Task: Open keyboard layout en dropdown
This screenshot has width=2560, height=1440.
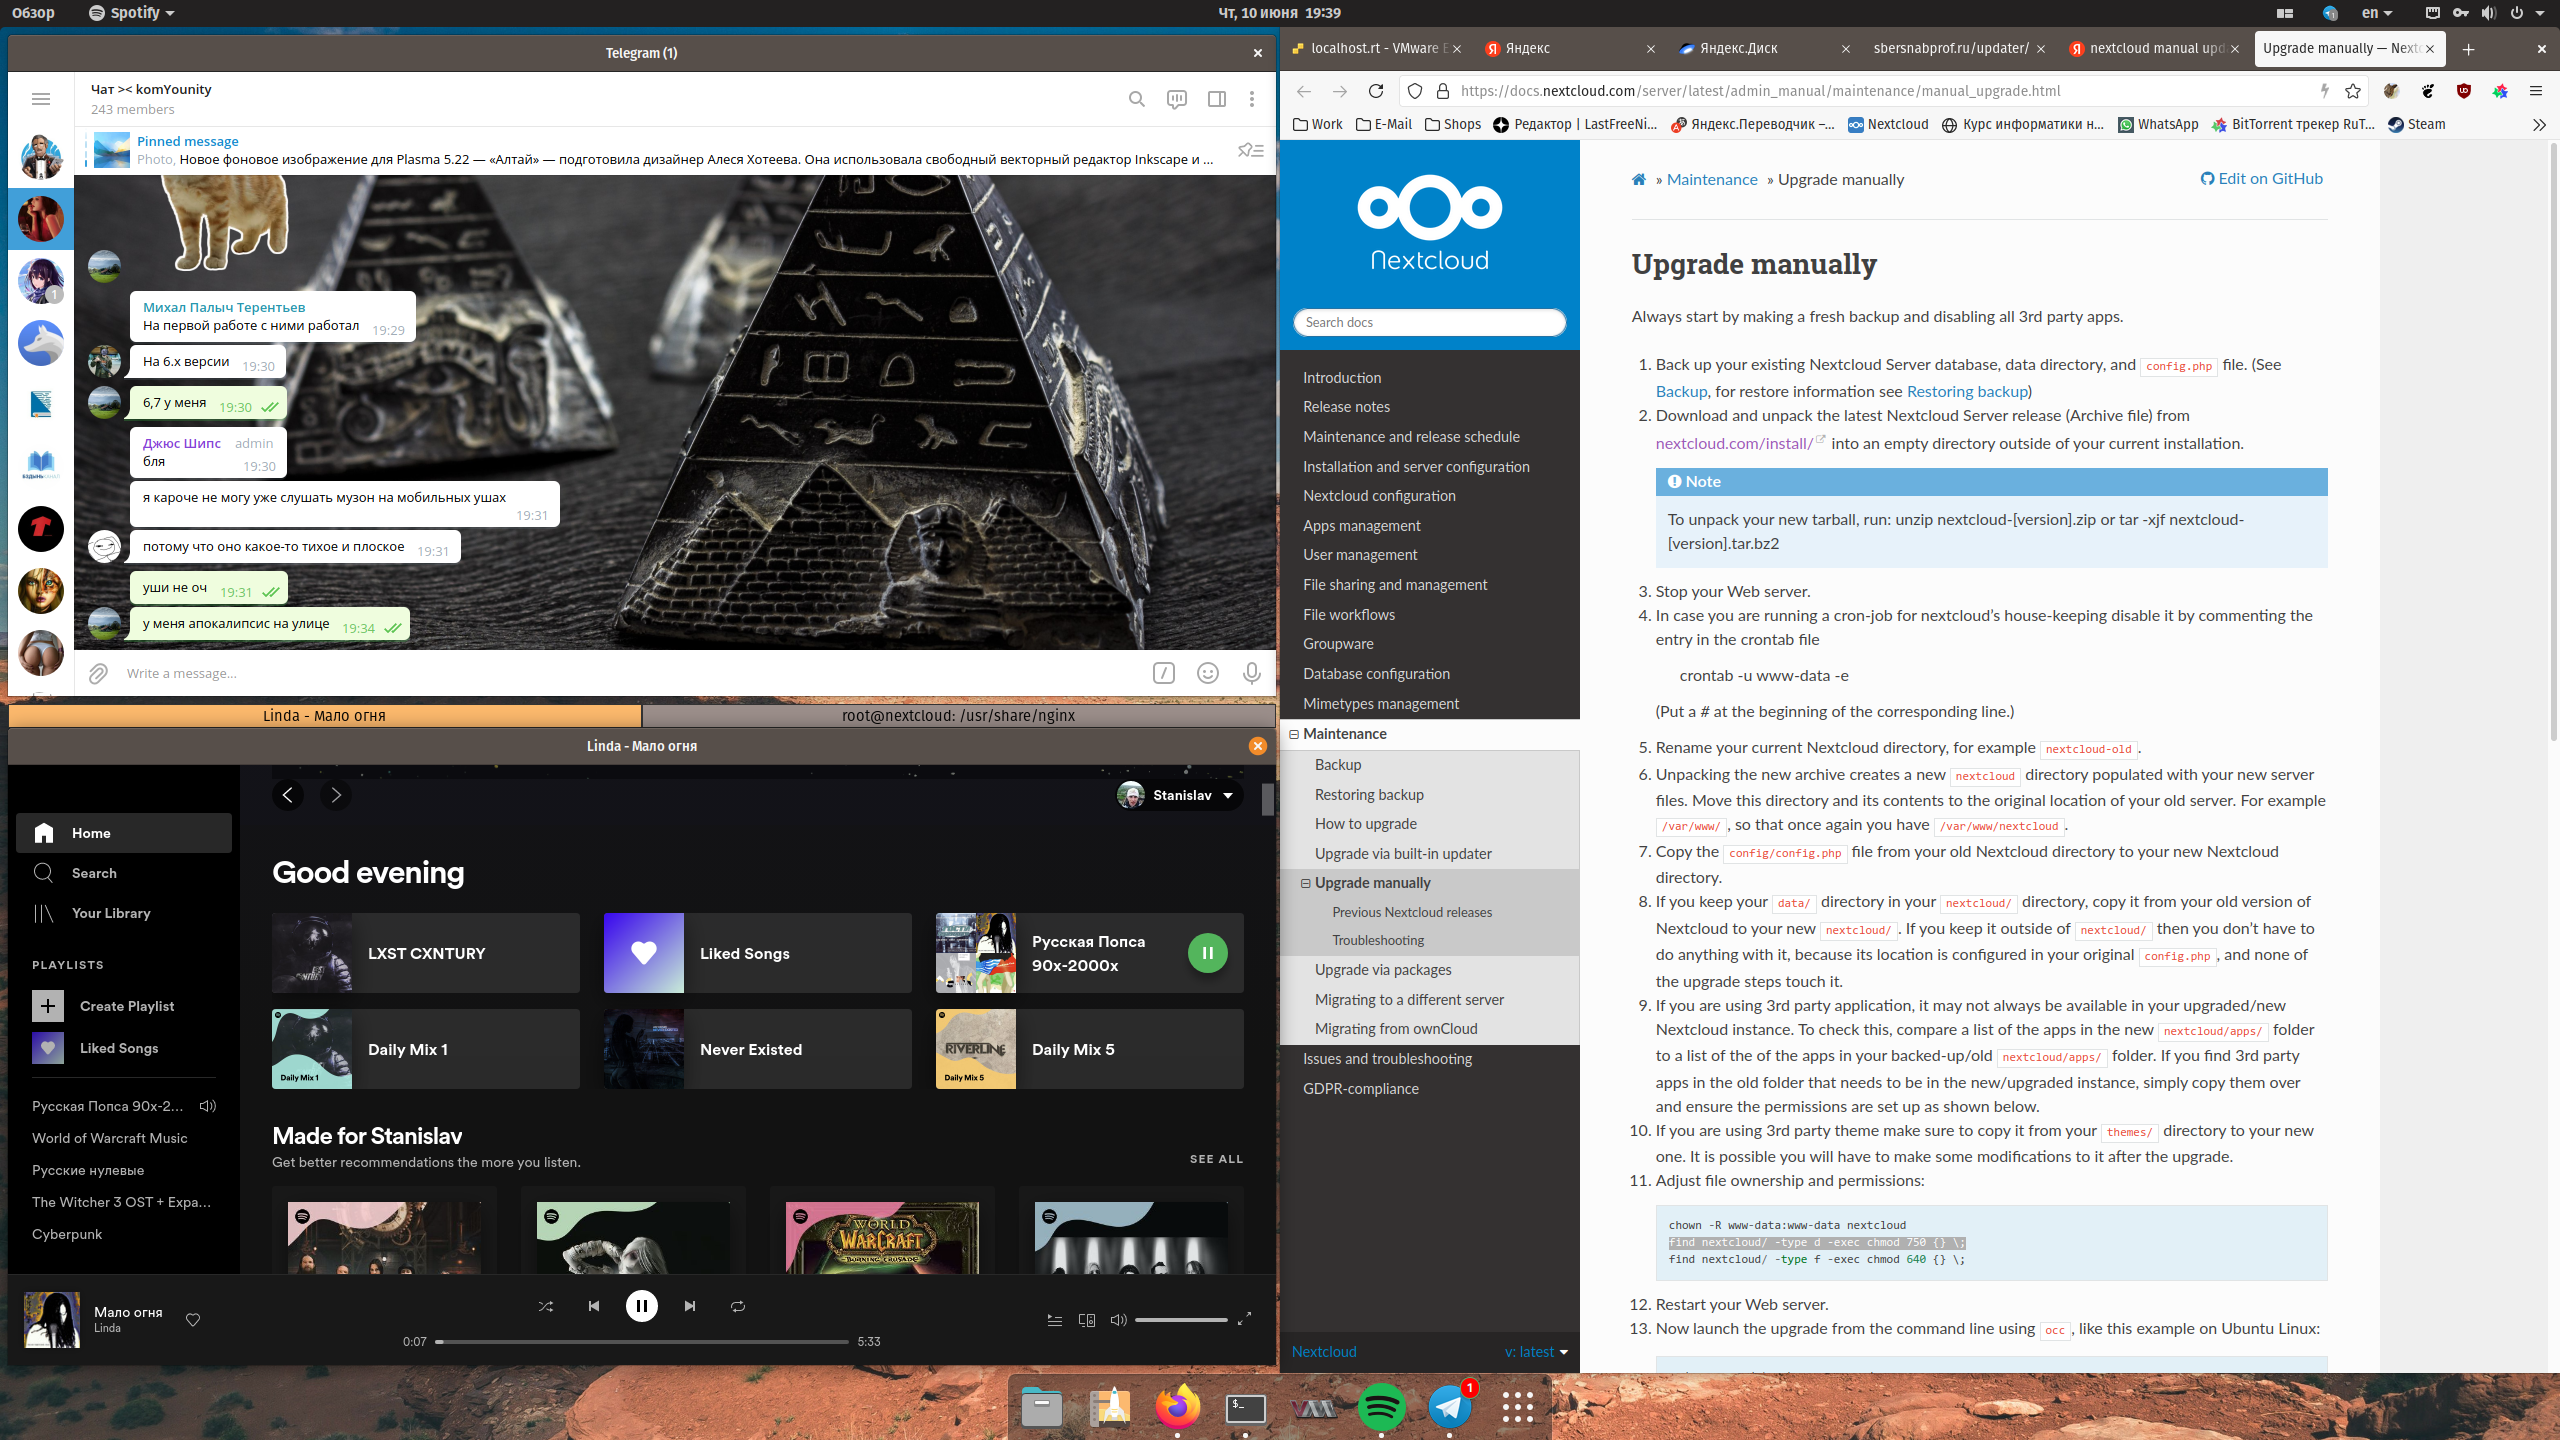Action: coord(2377,13)
